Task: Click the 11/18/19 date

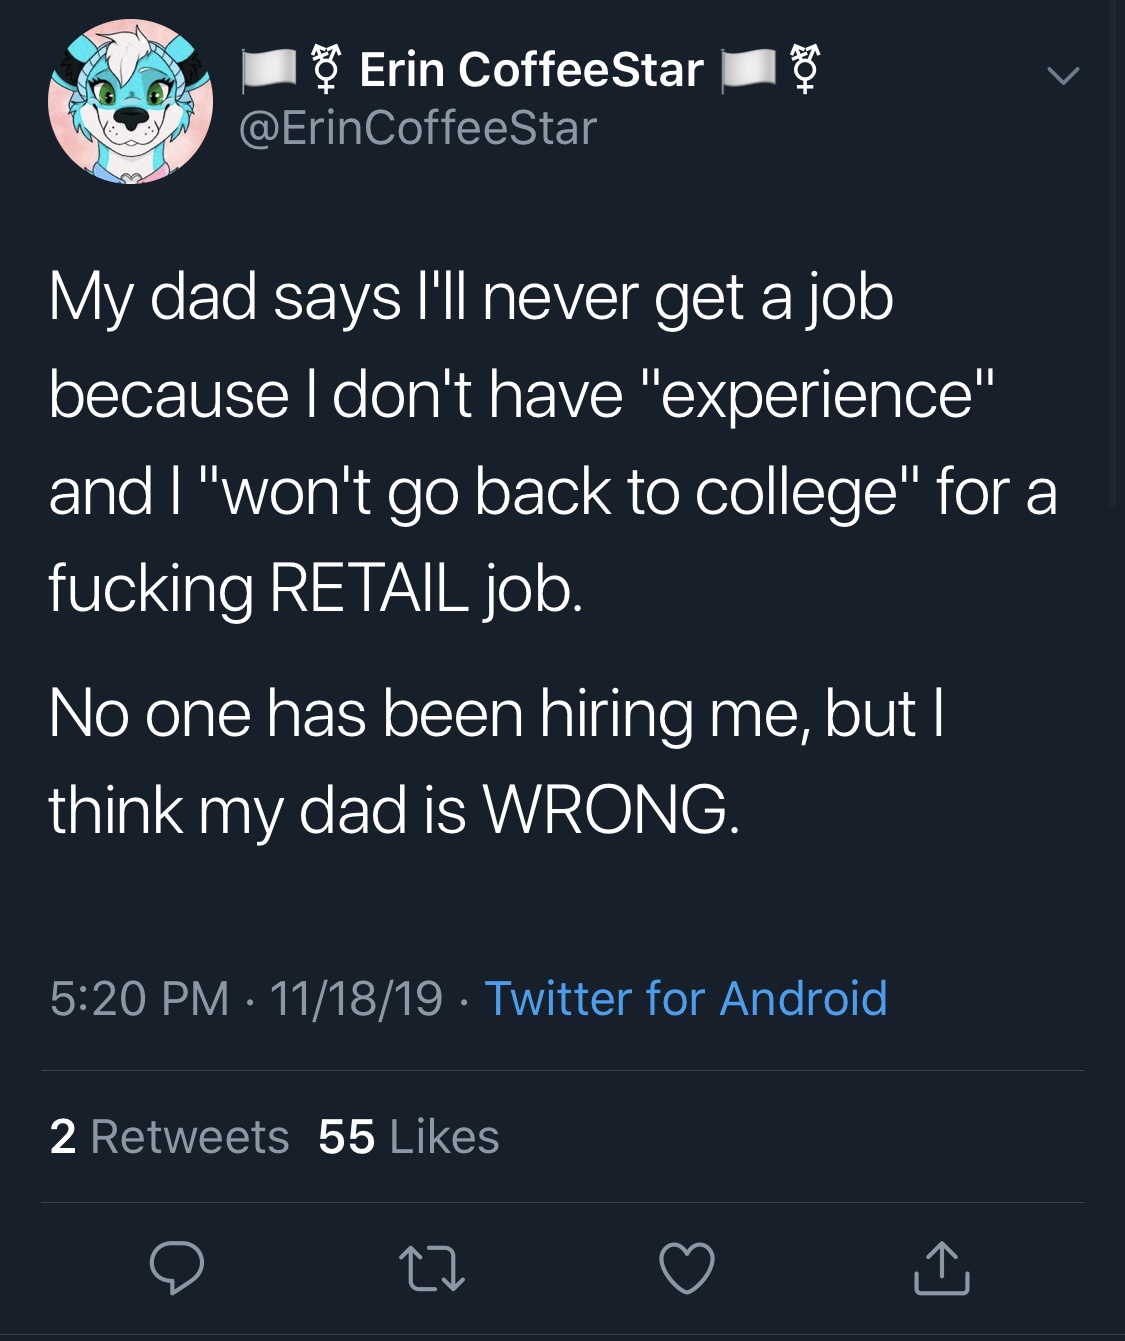Action: (355, 998)
